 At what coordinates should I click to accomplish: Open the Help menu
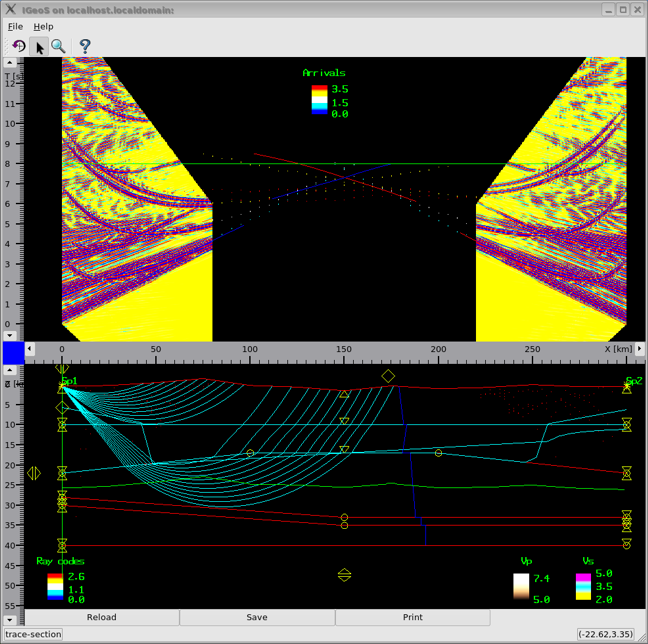pos(43,27)
